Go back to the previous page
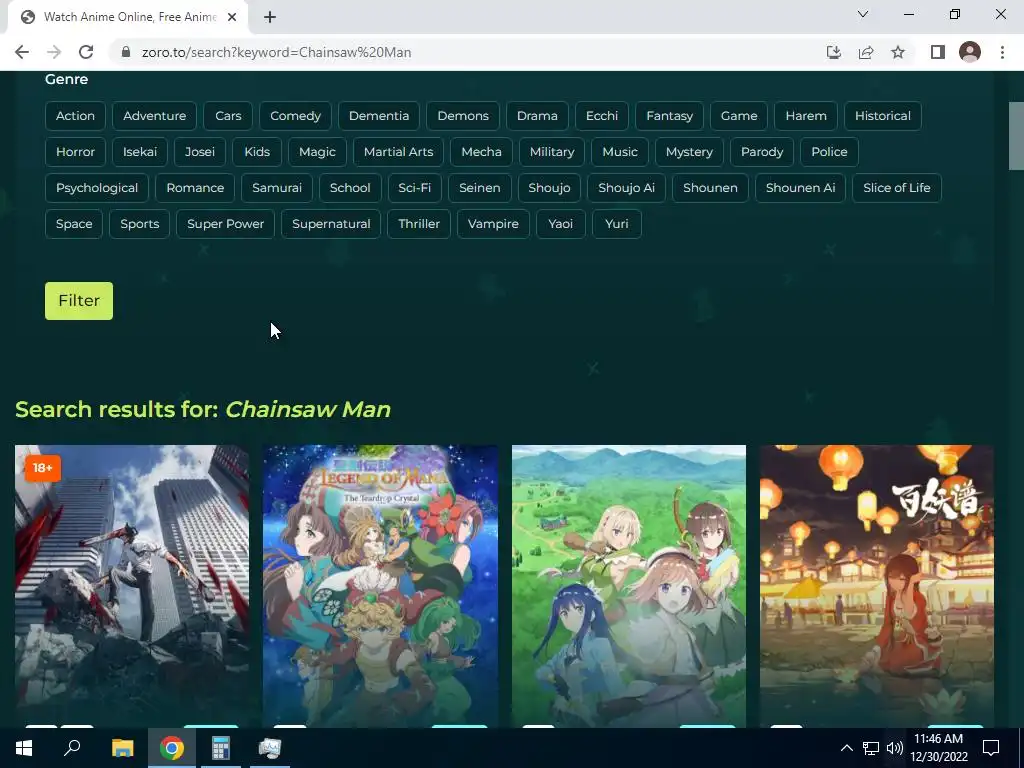Image resolution: width=1024 pixels, height=768 pixels. (x=22, y=52)
